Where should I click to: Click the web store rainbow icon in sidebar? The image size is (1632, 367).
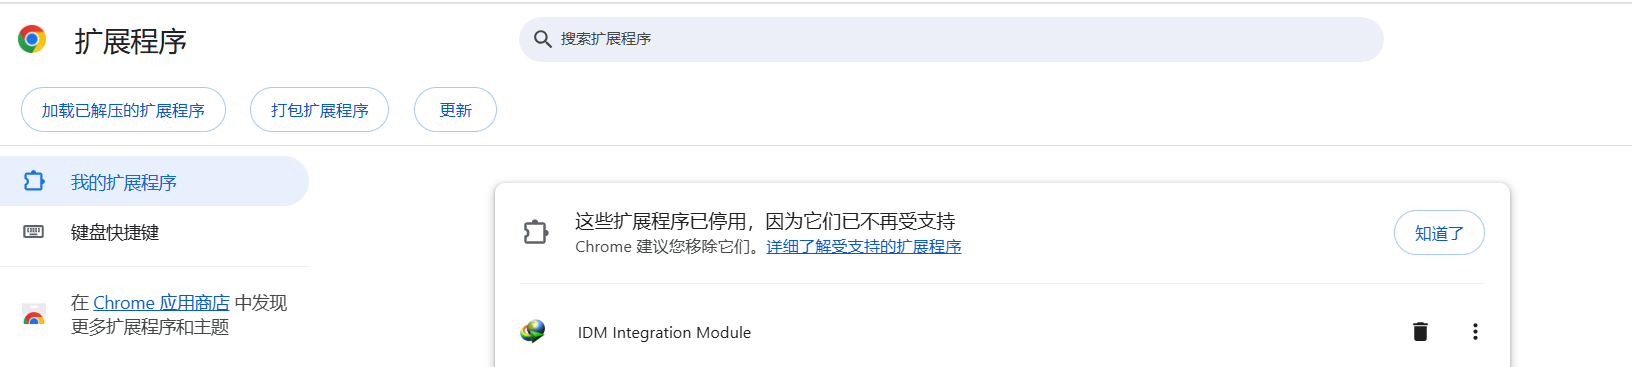click(x=34, y=316)
